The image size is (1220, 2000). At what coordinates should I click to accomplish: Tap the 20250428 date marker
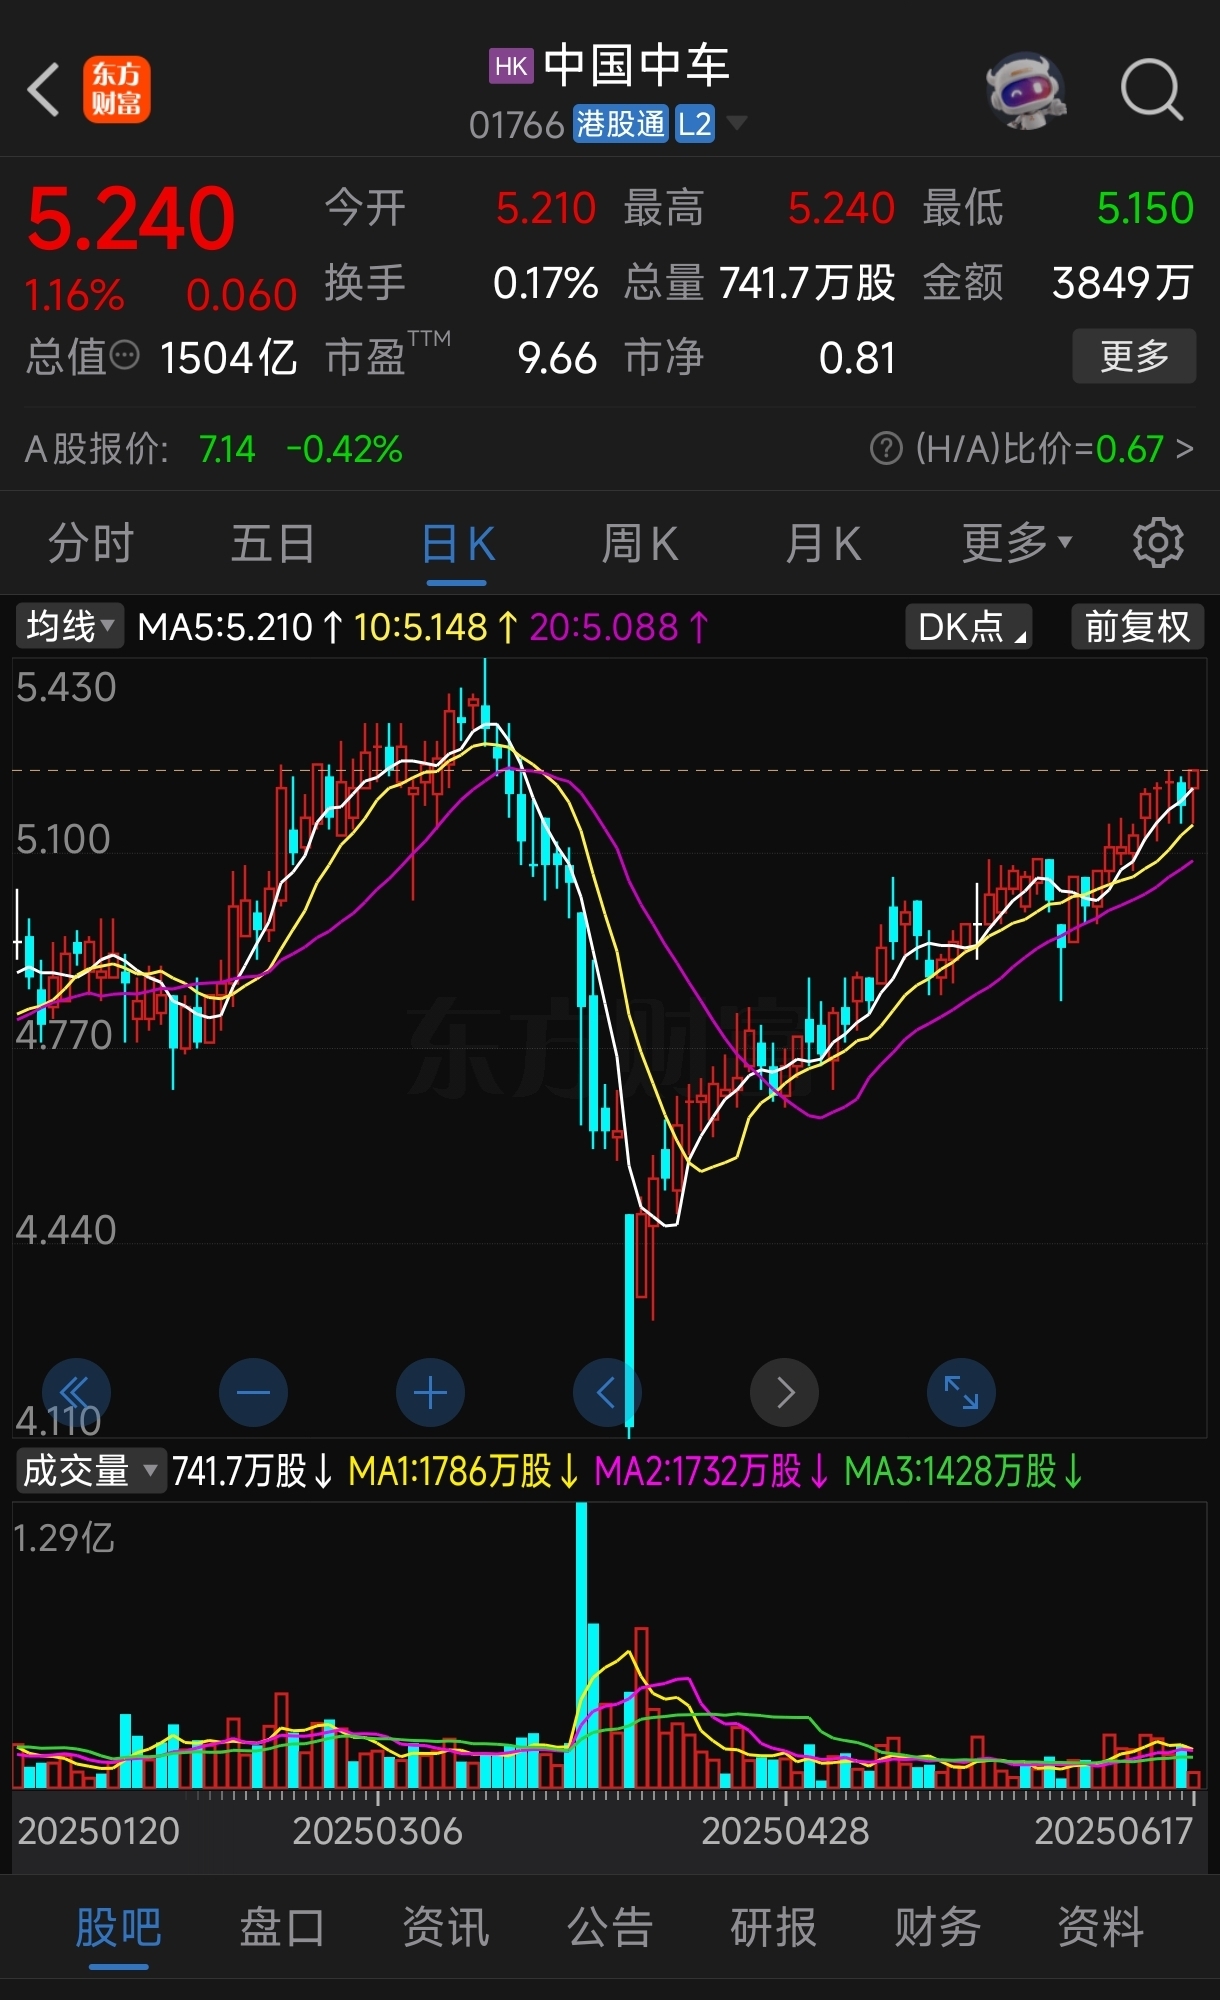[785, 1832]
